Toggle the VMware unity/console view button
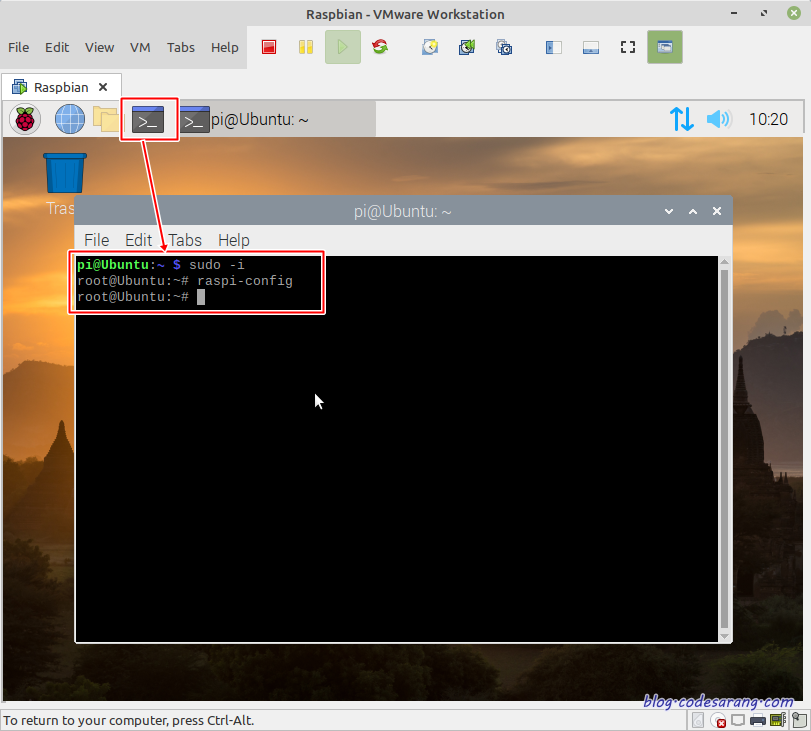Image resolution: width=811 pixels, height=731 pixels. click(665, 47)
